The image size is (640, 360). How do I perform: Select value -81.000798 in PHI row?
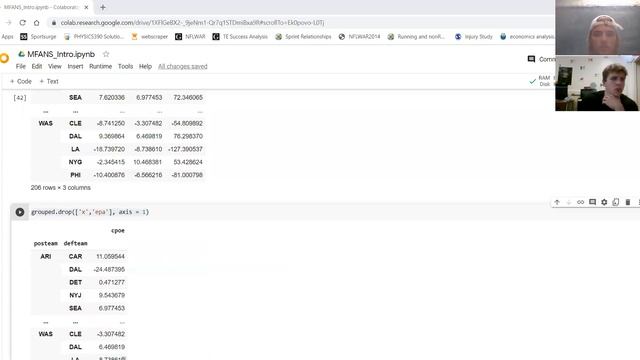tap(187, 175)
